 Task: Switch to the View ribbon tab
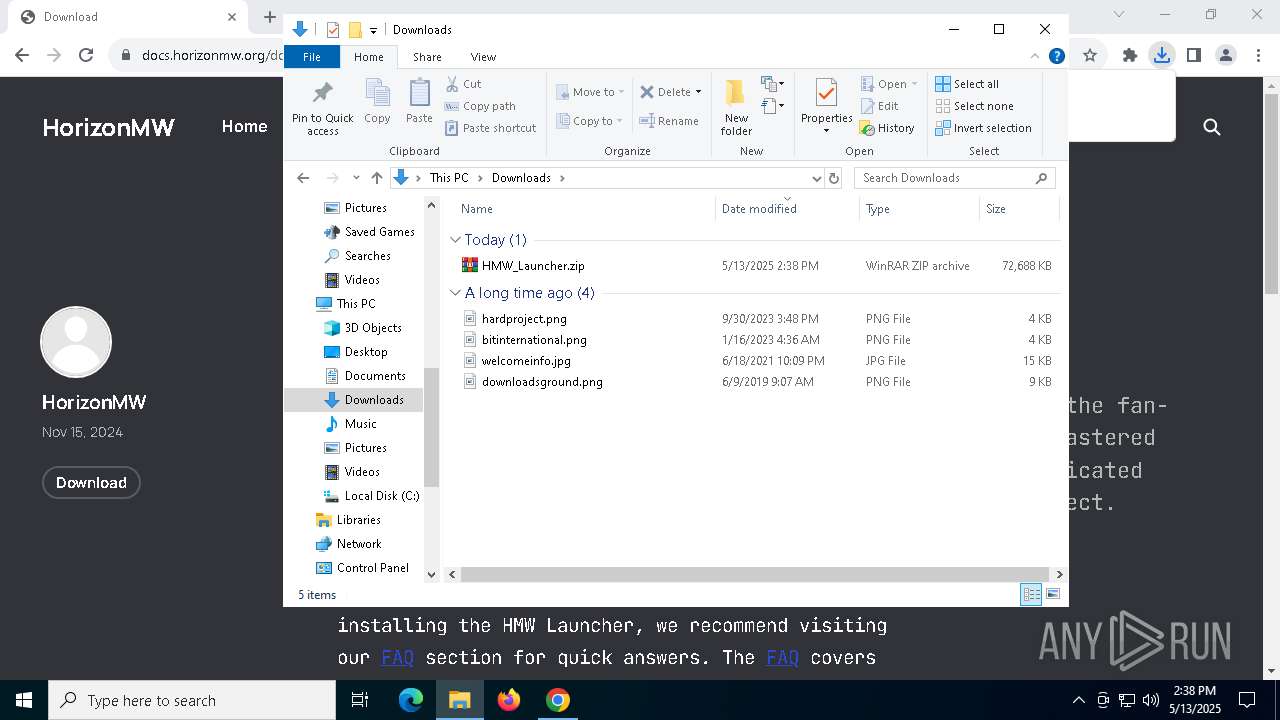(x=483, y=57)
